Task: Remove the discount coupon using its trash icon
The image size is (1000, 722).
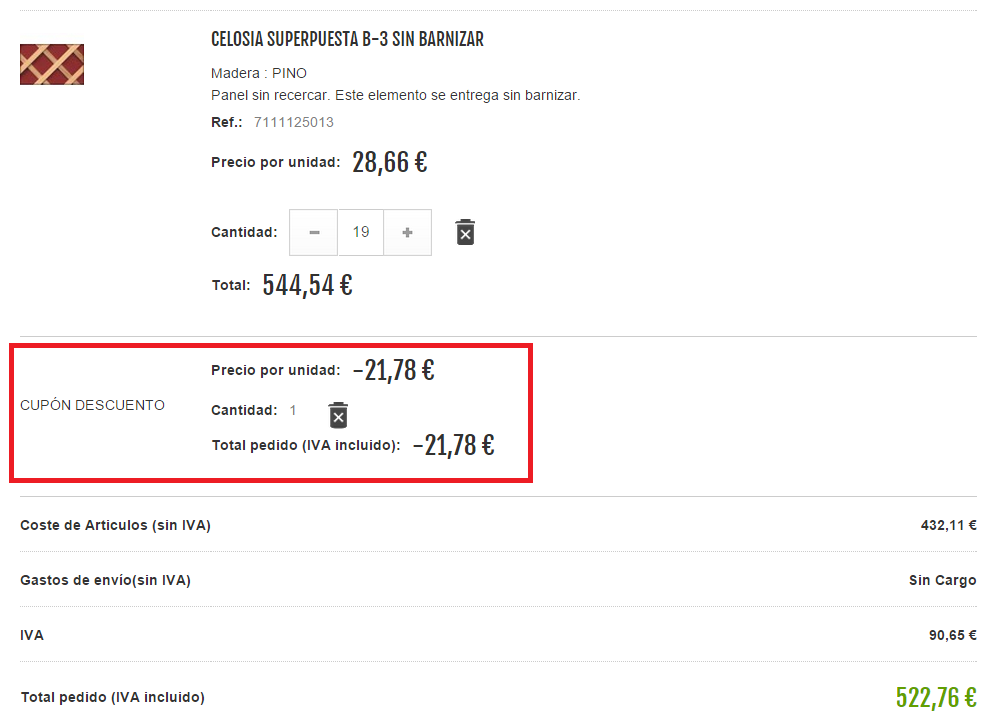Action: (x=338, y=415)
